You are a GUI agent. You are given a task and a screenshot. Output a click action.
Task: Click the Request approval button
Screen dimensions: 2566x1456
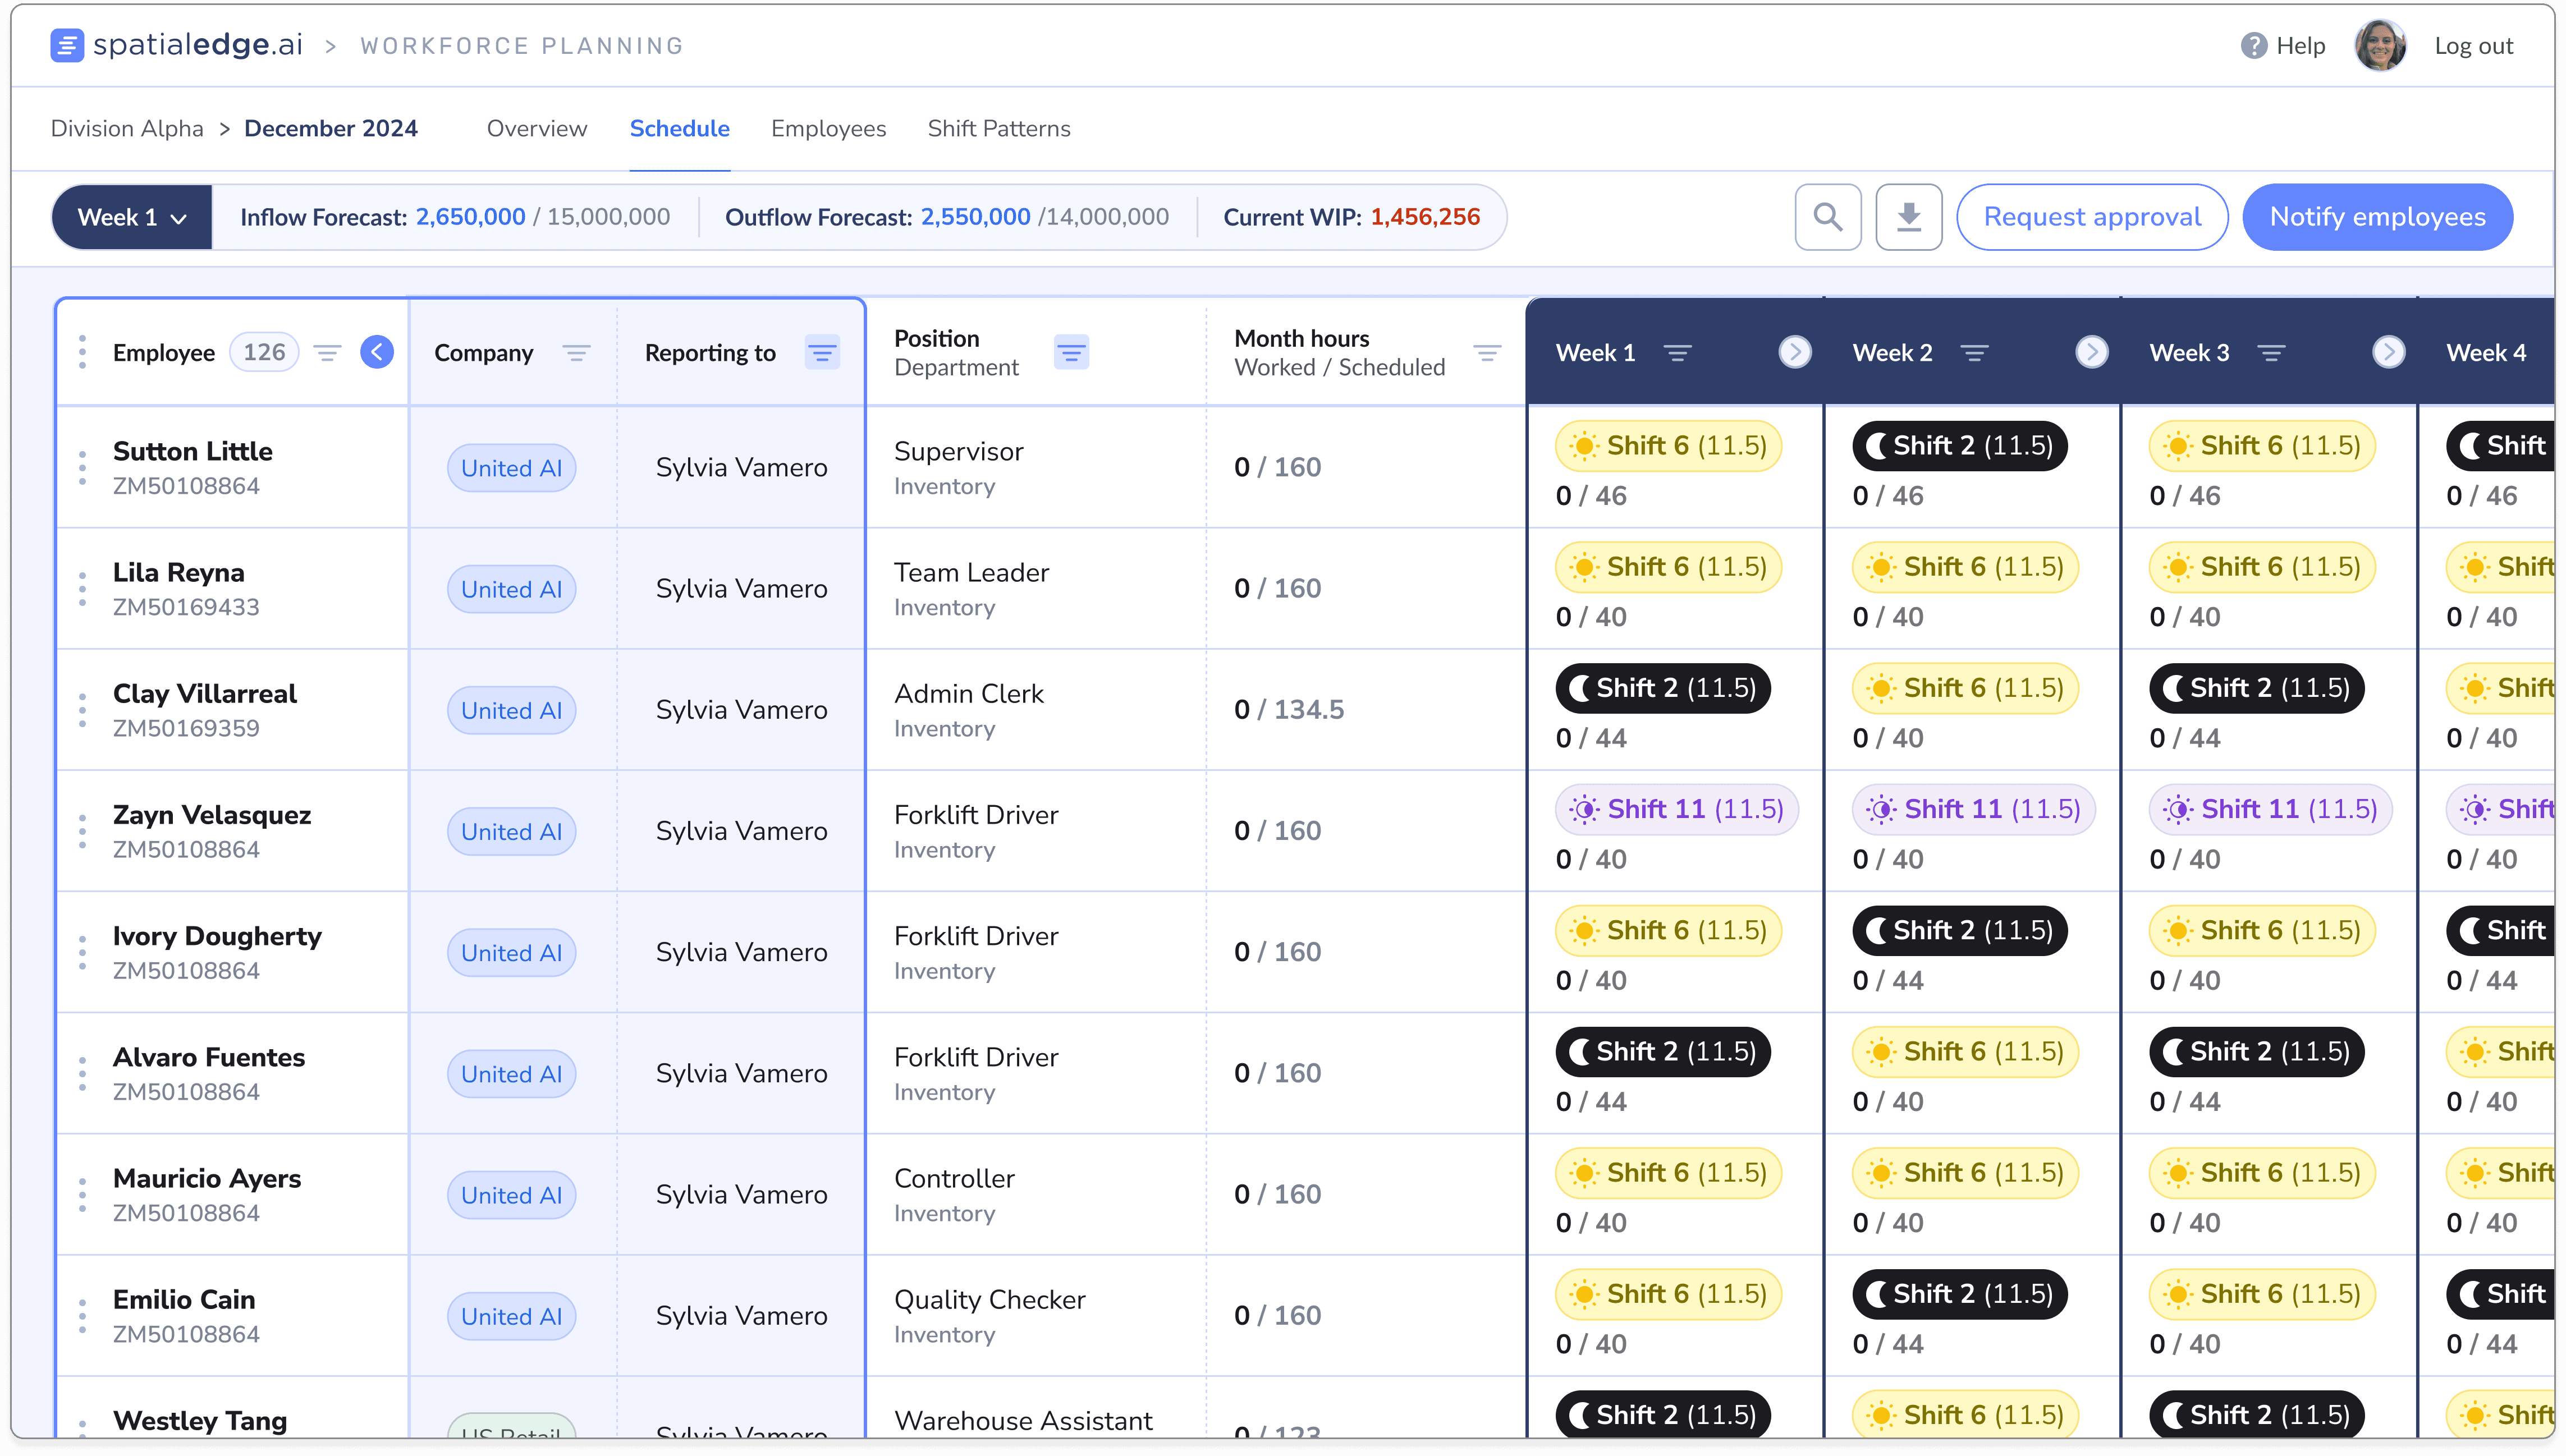pos(2092,217)
